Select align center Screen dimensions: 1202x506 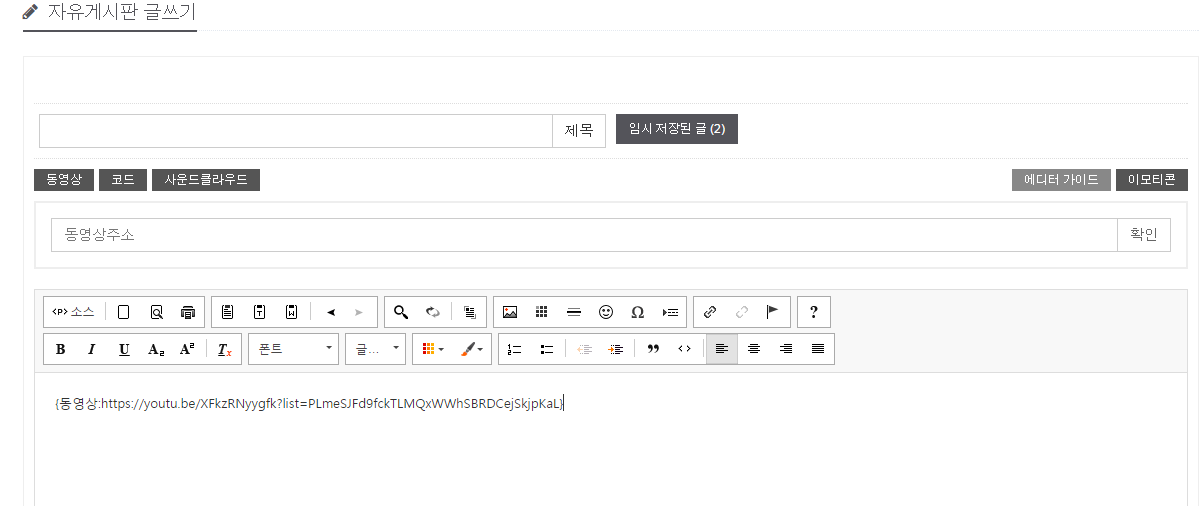(754, 349)
